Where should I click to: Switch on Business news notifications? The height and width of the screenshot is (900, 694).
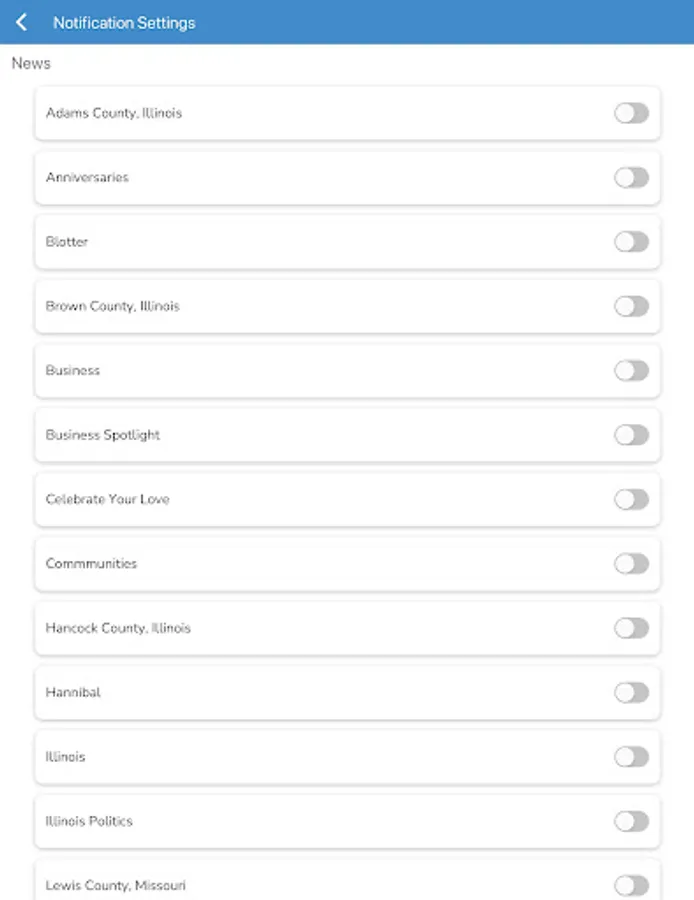pyautogui.click(x=631, y=370)
